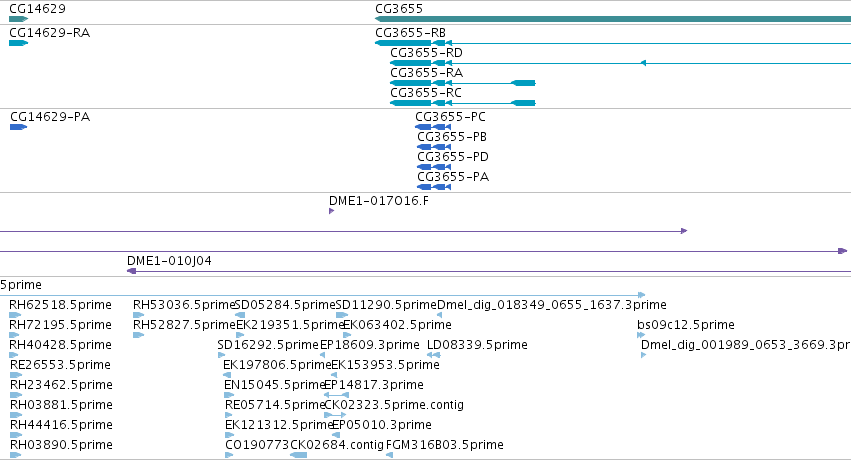Select the EP14817.3prime feature arrow
Viewport: 851px width, 460px height.
point(336,395)
